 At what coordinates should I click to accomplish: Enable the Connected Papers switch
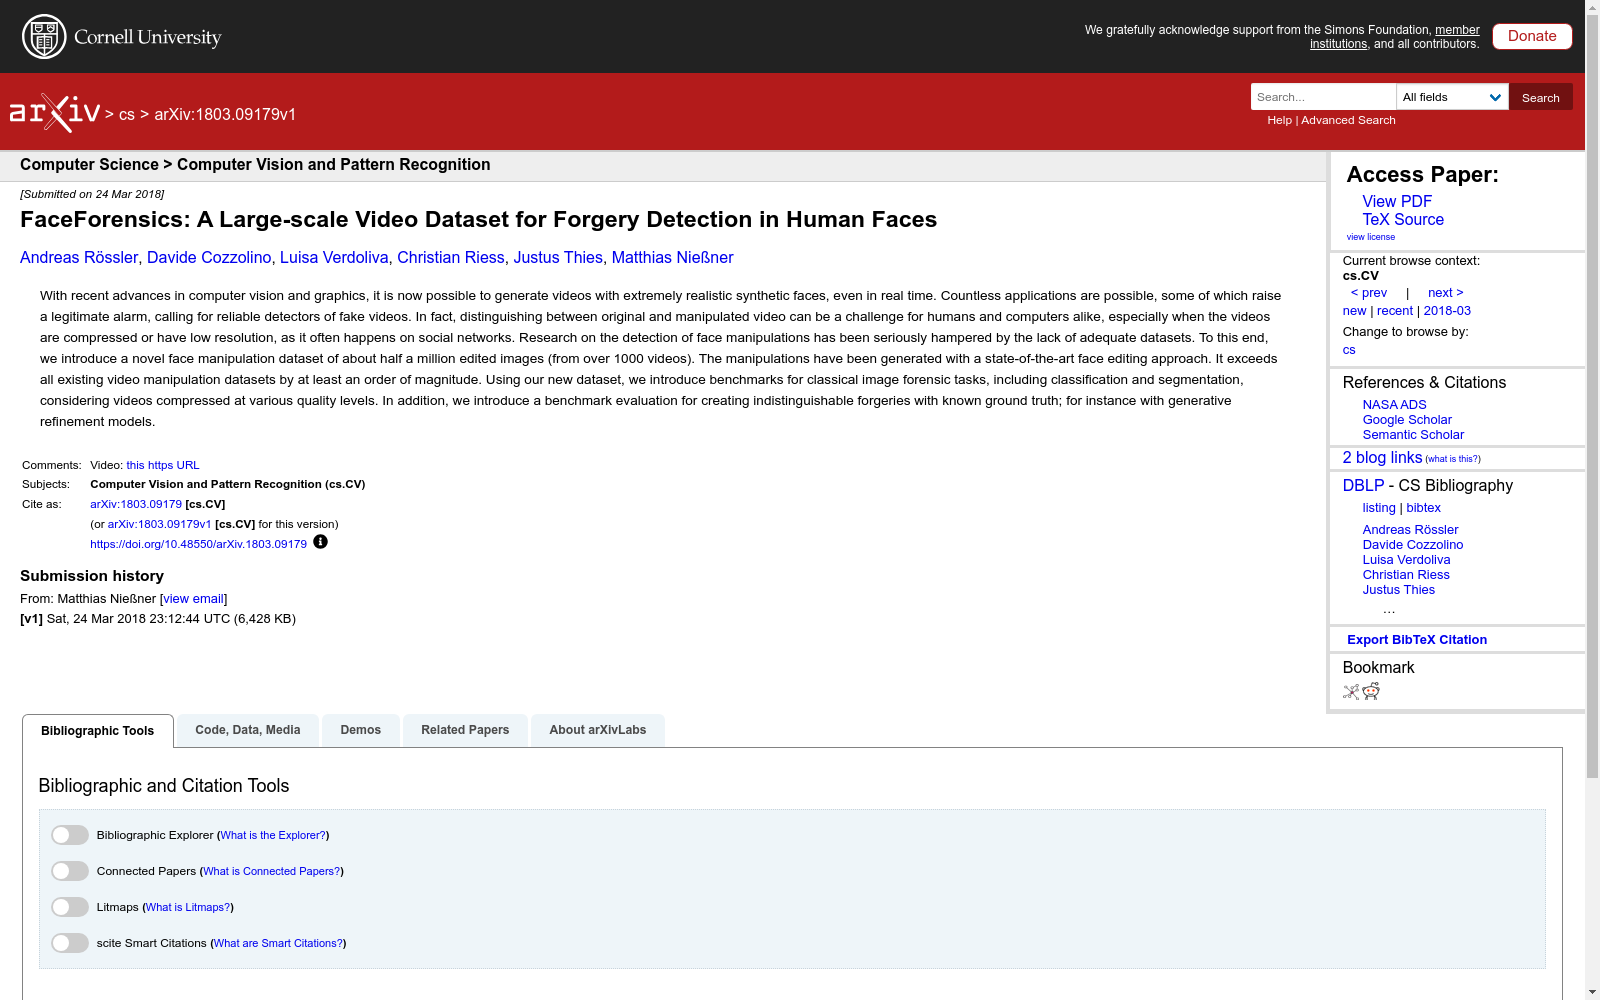tap(70, 871)
